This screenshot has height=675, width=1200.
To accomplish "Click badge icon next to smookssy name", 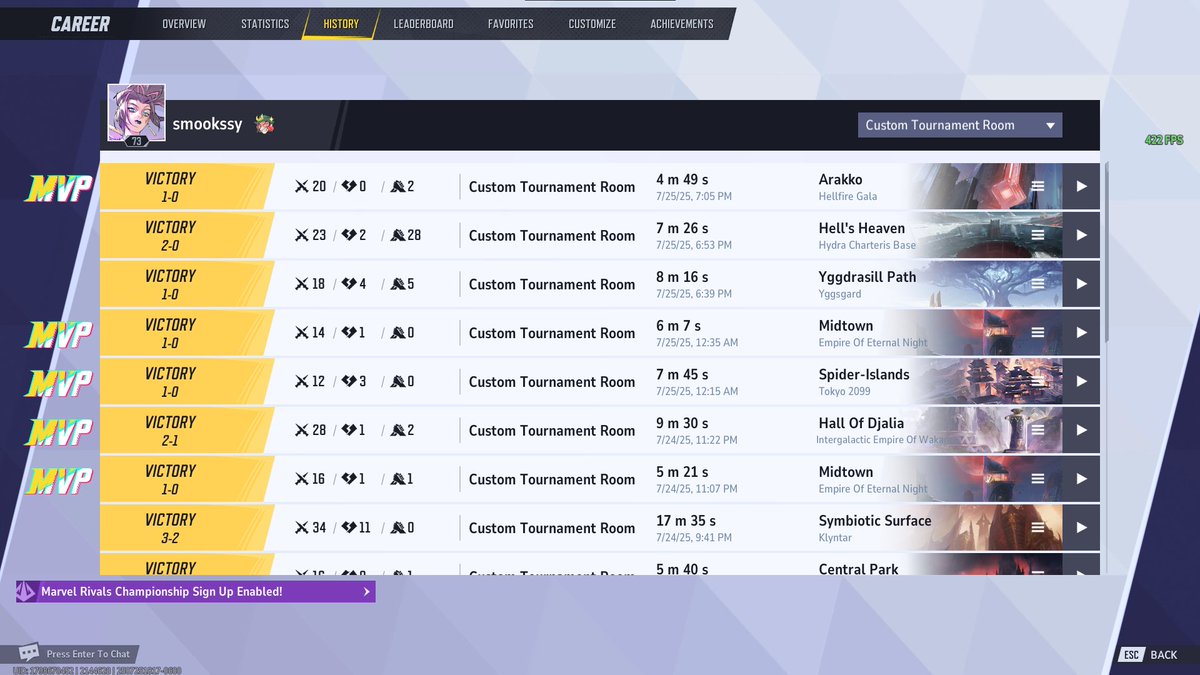I will (x=264, y=125).
